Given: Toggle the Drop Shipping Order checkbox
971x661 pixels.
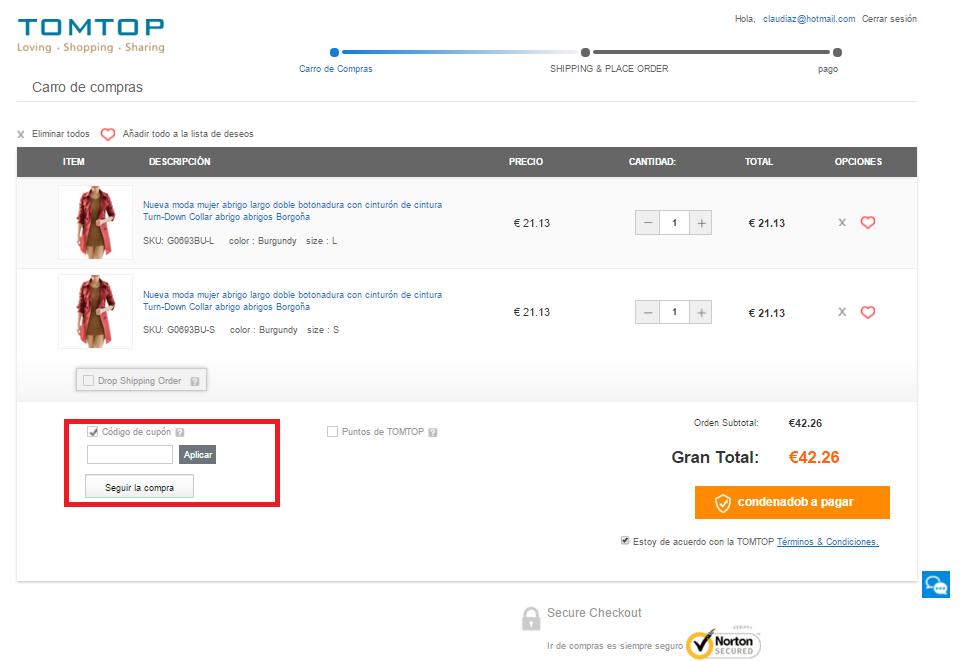Looking at the screenshot, I should [89, 380].
